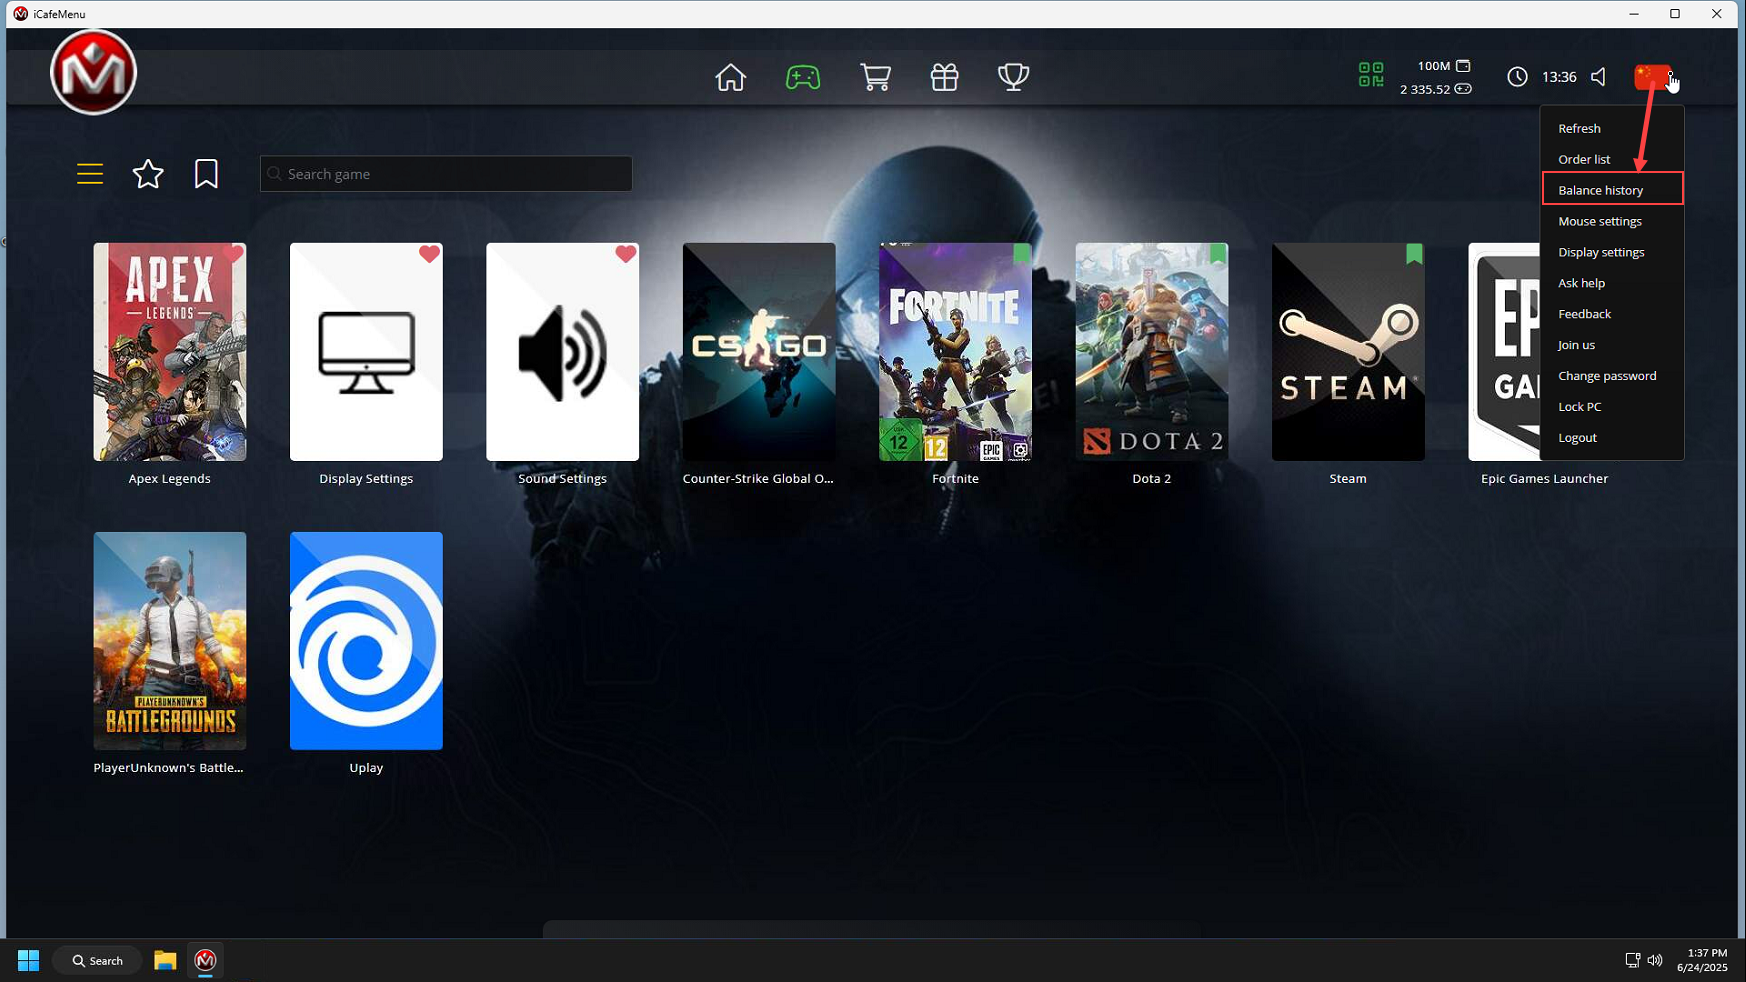1746x982 pixels.
Task: Show favorite games with star filter
Action: (148, 174)
